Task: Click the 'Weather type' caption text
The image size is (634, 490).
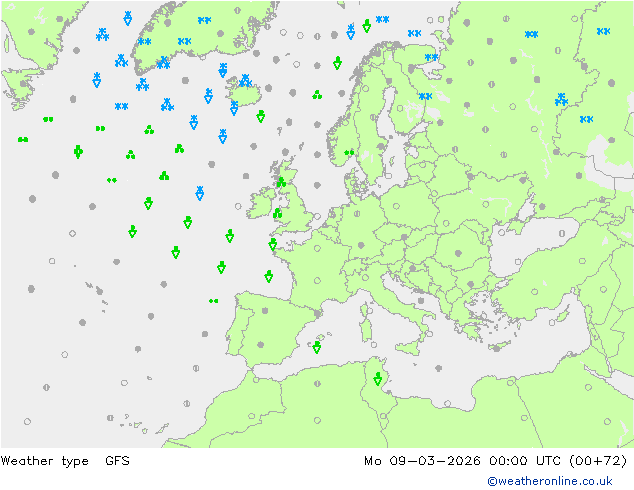Action: tap(44, 461)
